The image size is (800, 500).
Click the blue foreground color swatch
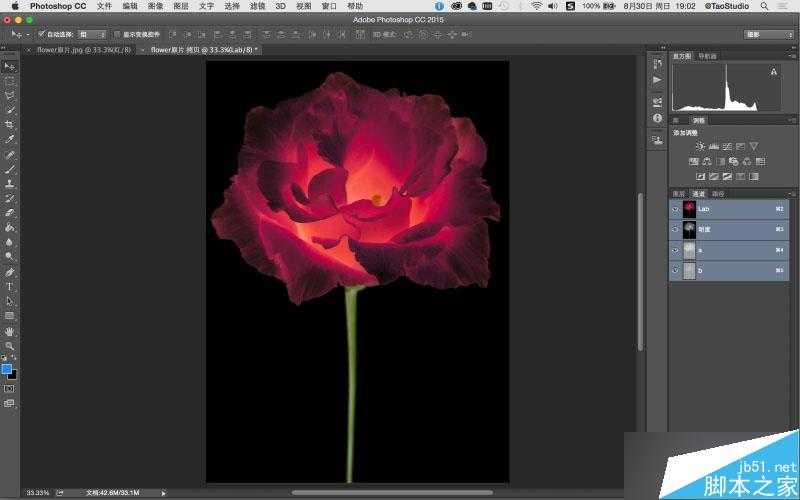[x=7, y=369]
